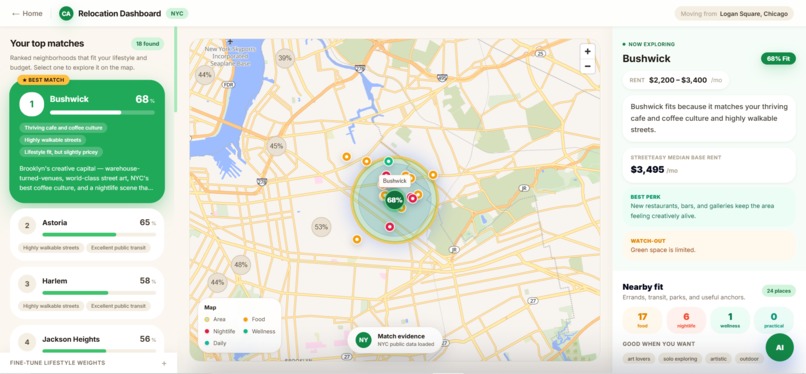
Task: Click Astoria's 65% progress bar
Action: (99, 234)
